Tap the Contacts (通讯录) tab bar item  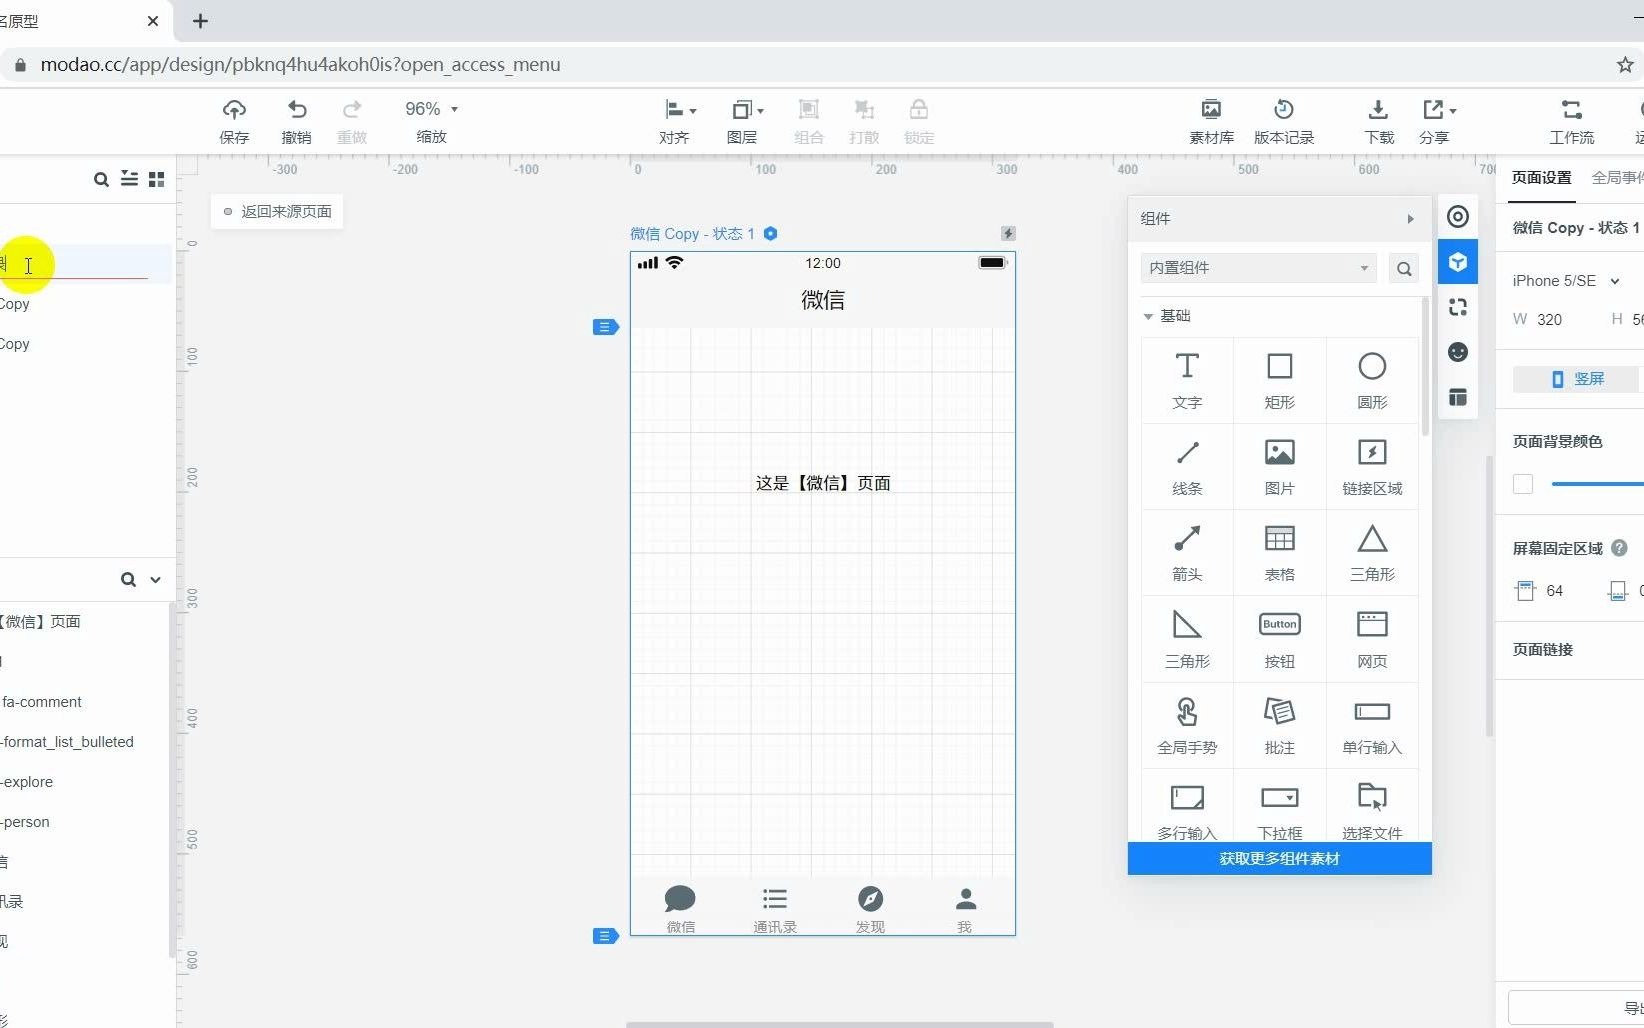point(774,909)
